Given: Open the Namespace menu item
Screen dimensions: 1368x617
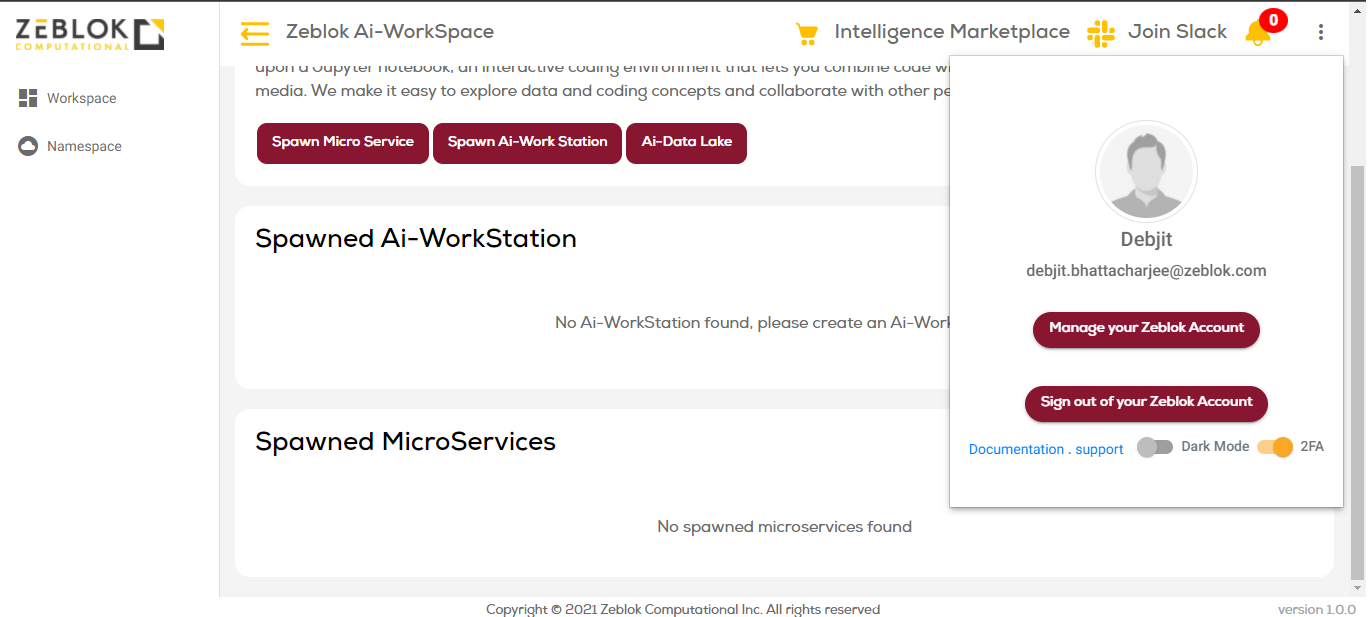Looking at the screenshot, I should [84, 146].
